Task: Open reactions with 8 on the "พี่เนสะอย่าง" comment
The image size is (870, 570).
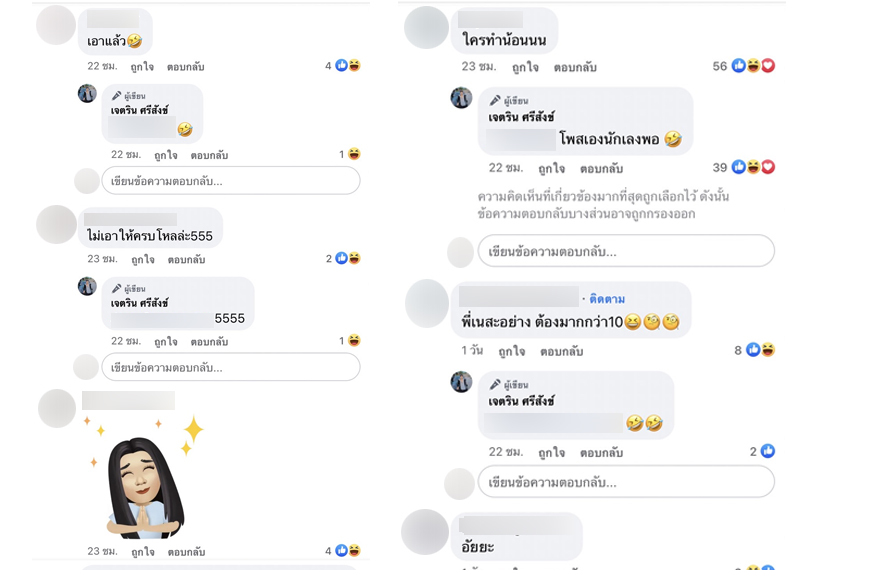Action: pyautogui.click(x=755, y=350)
